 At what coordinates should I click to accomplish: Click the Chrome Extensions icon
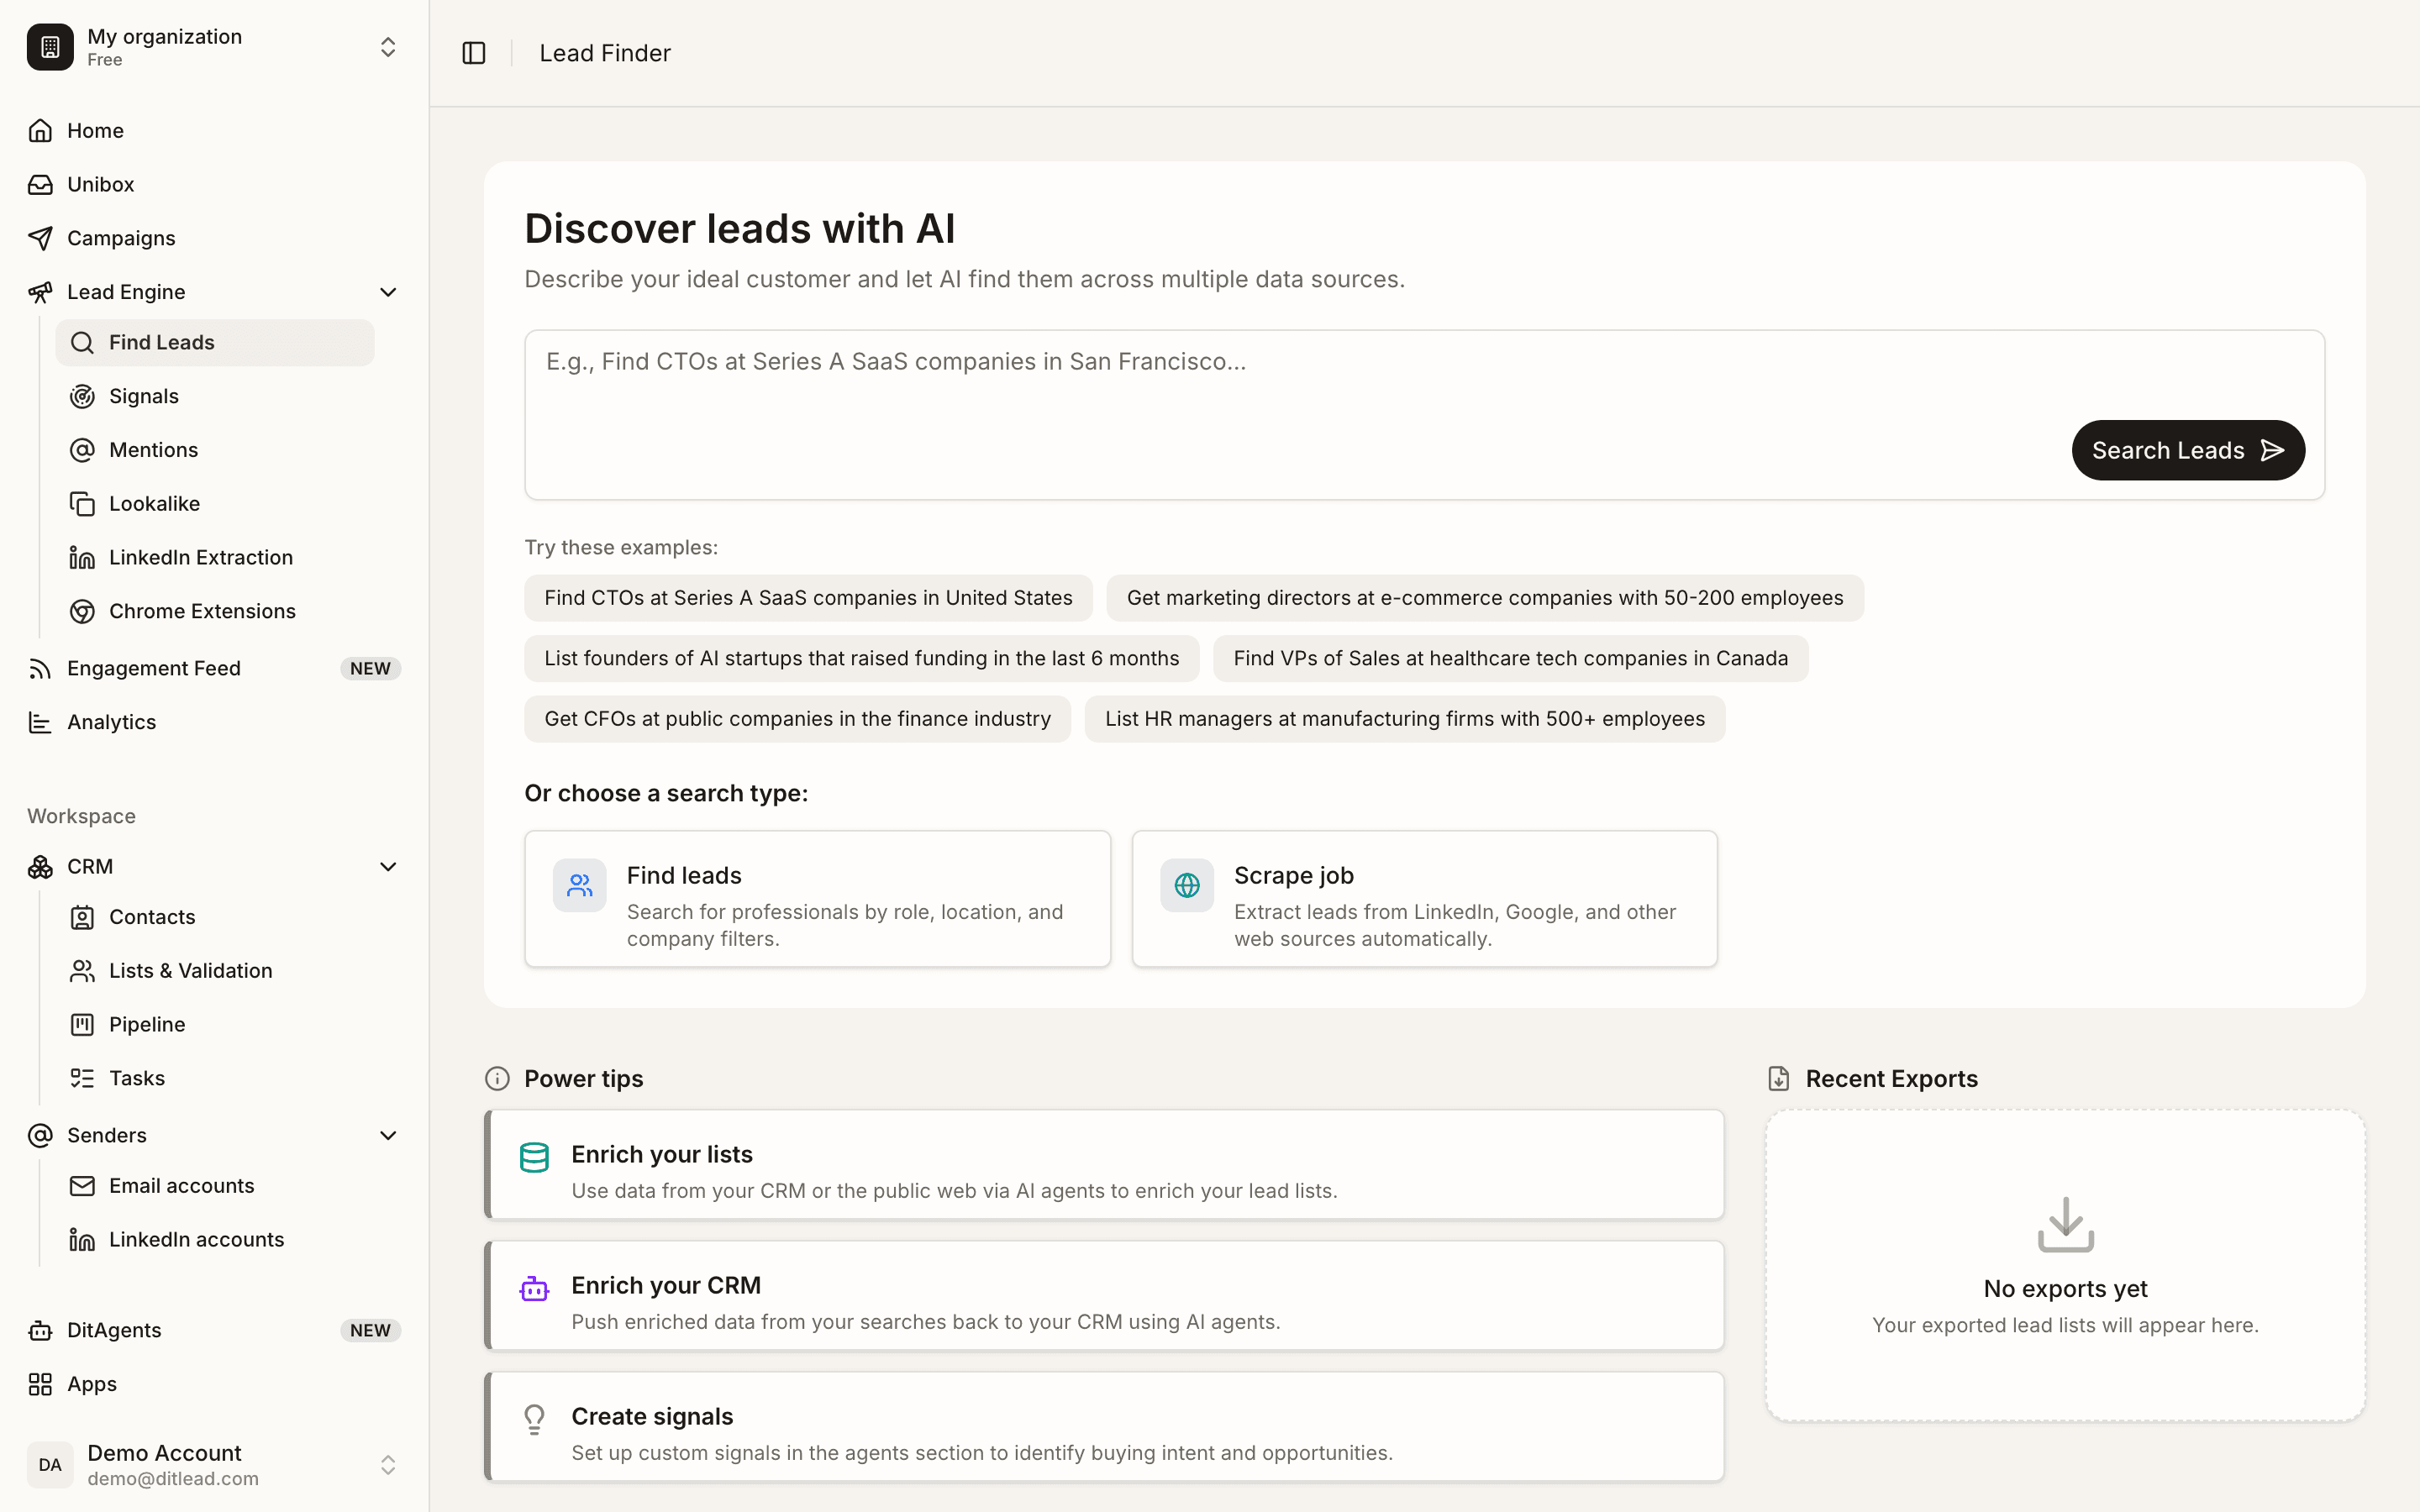click(x=82, y=612)
